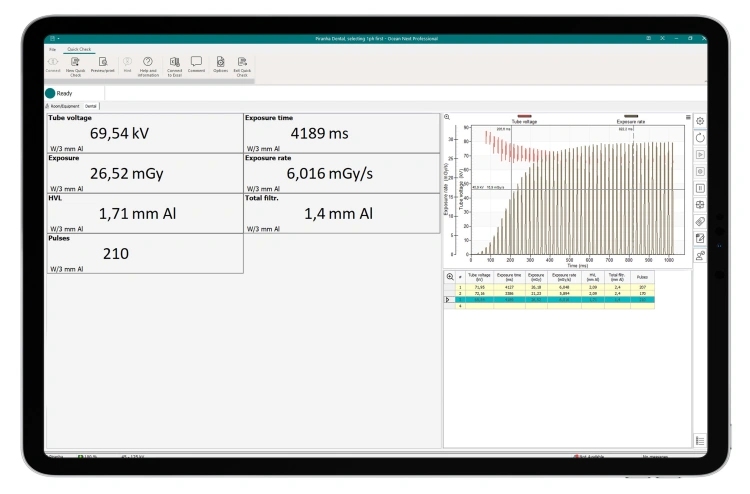Viewport: 750px width, 494px height.
Task: Open the File menu
Action: coord(52,49)
